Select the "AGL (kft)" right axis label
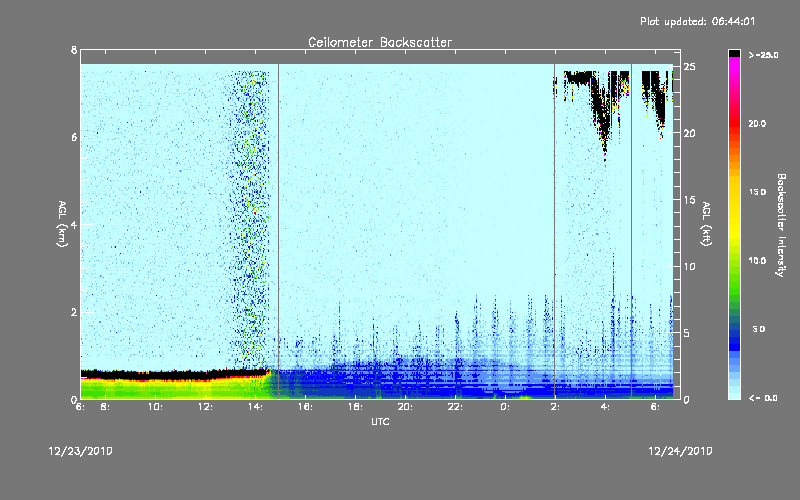Image resolution: width=800 pixels, height=500 pixels. point(706,224)
